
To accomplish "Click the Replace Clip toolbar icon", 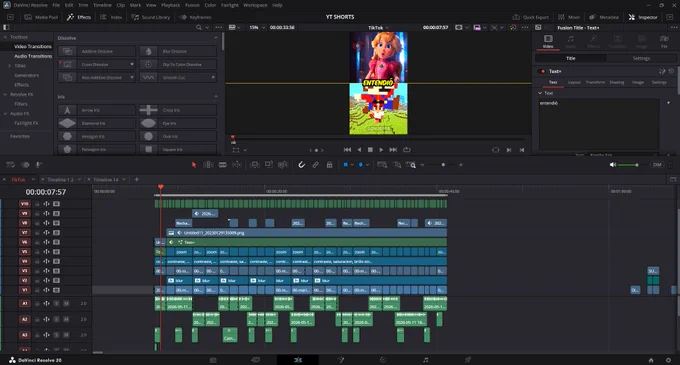I will pos(283,165).
